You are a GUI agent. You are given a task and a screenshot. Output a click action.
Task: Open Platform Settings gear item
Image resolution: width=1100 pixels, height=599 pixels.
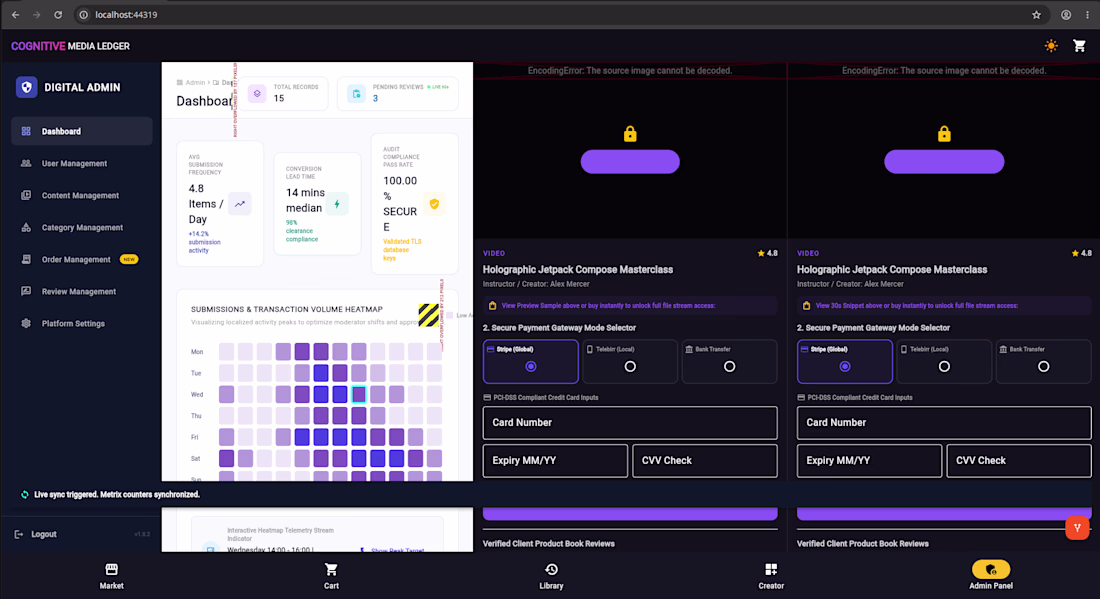click(x=81, y=323)
